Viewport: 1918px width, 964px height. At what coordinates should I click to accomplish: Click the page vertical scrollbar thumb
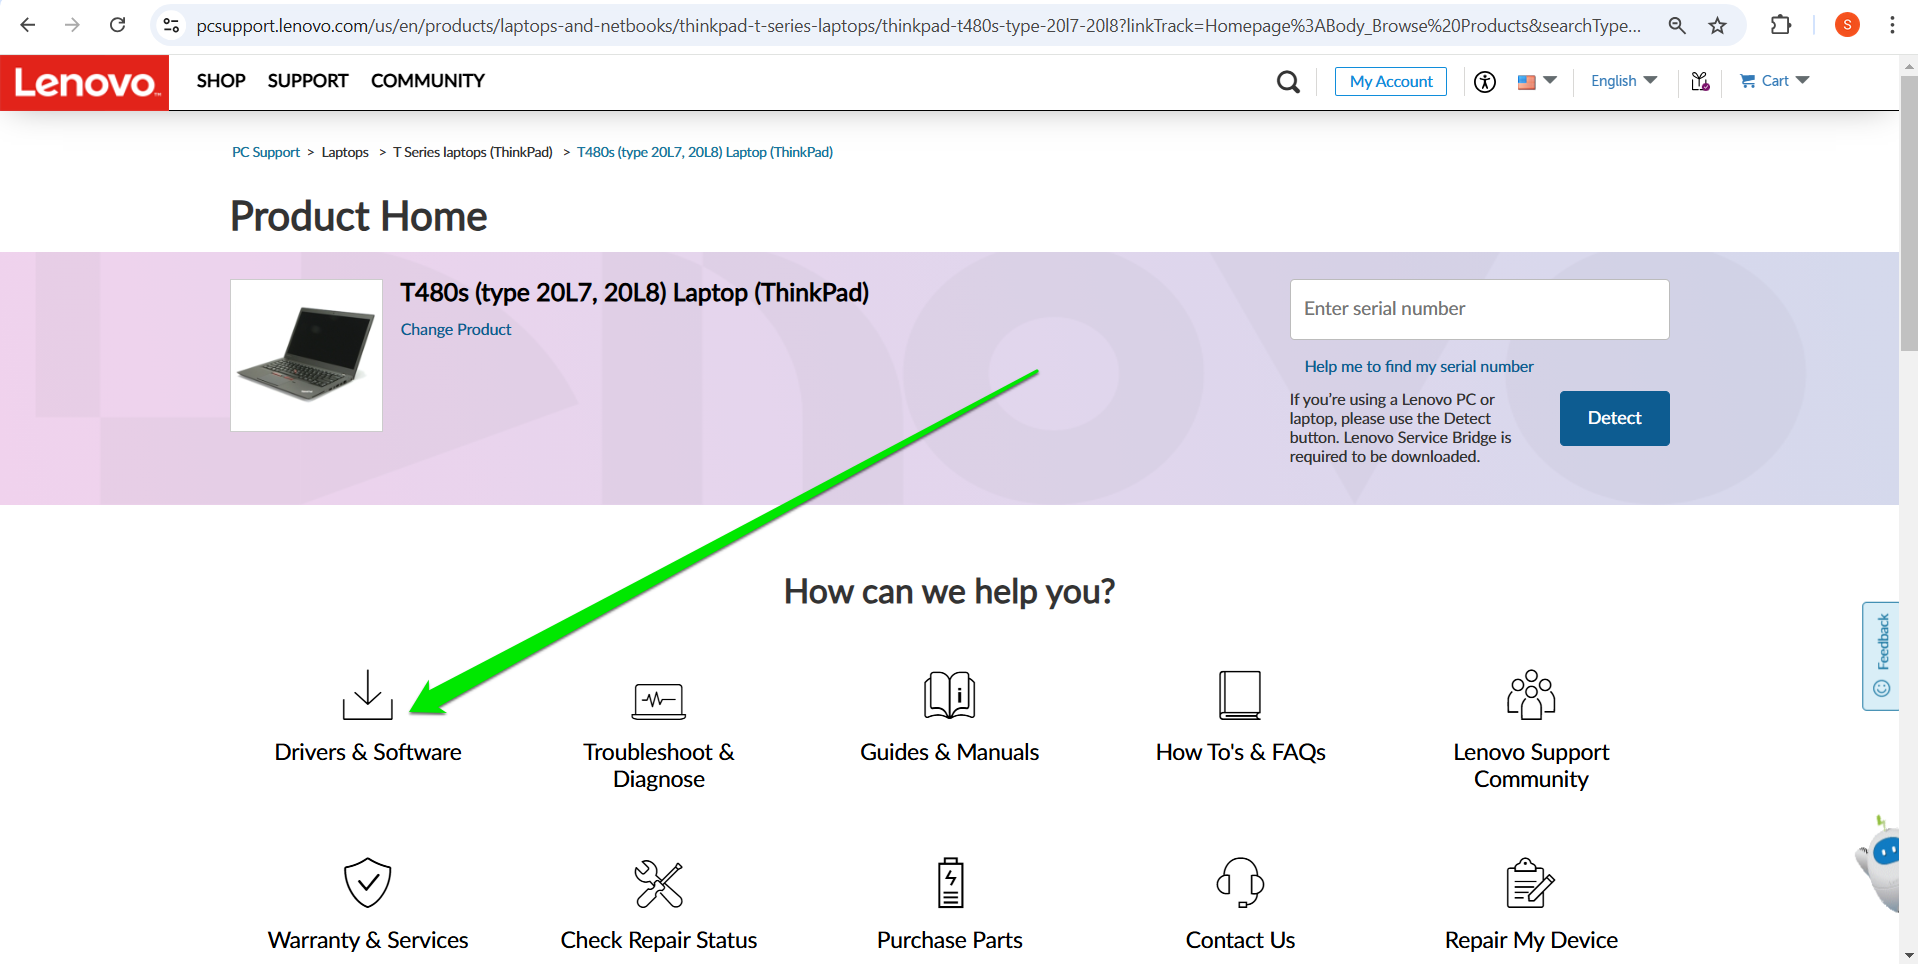pos(1909,213)
